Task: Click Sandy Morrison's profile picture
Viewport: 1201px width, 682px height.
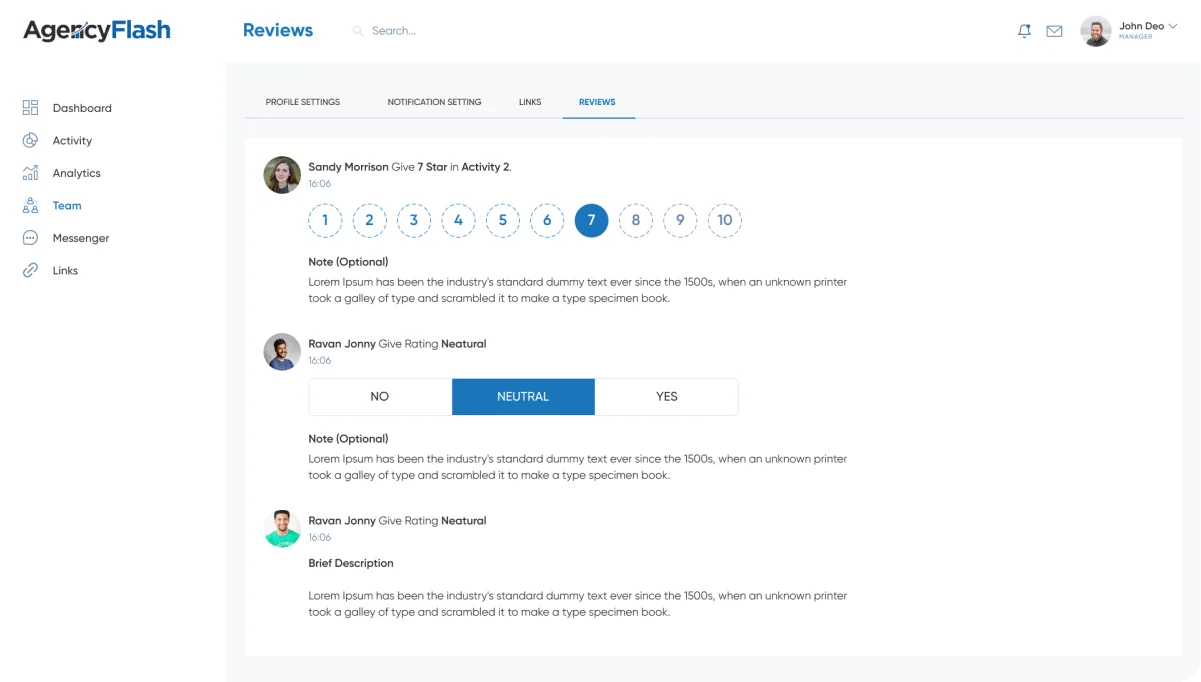Action: (282, 175)
